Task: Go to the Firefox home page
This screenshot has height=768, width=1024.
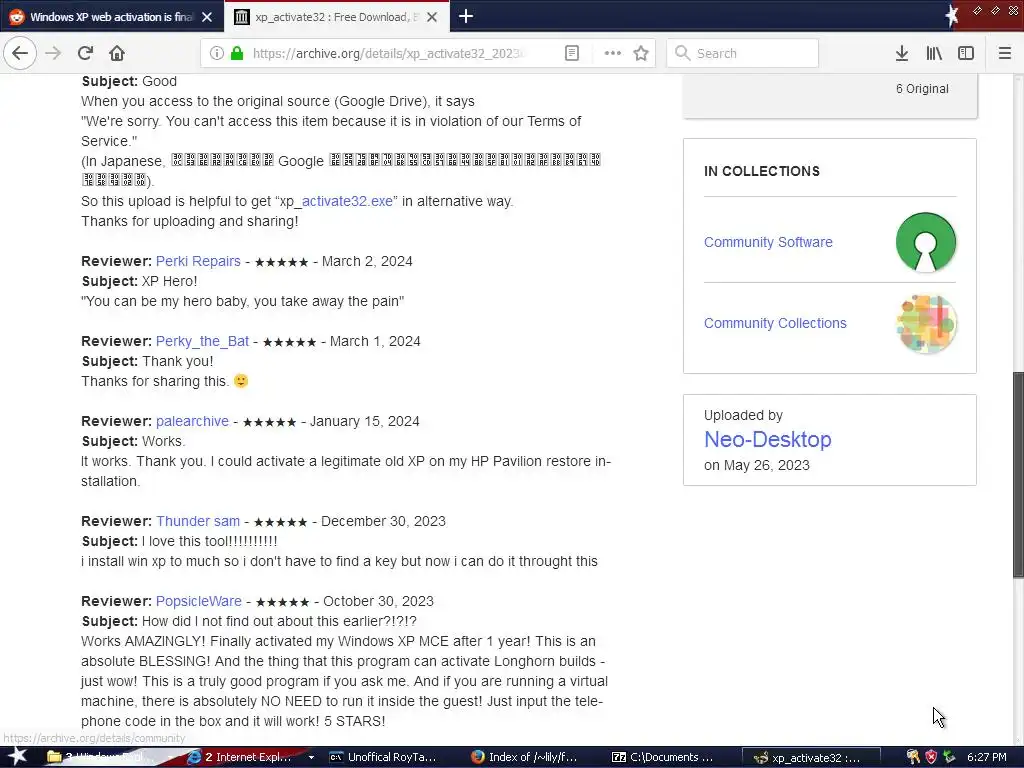Action: coord(117,53)
